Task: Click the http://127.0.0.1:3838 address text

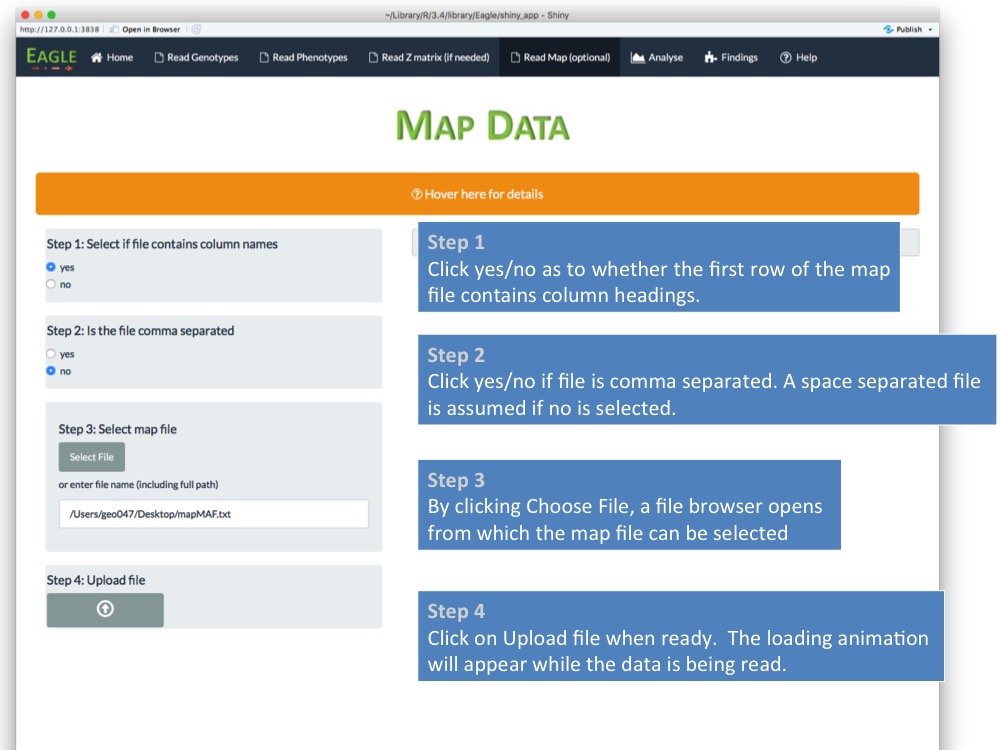Action: 59,29
